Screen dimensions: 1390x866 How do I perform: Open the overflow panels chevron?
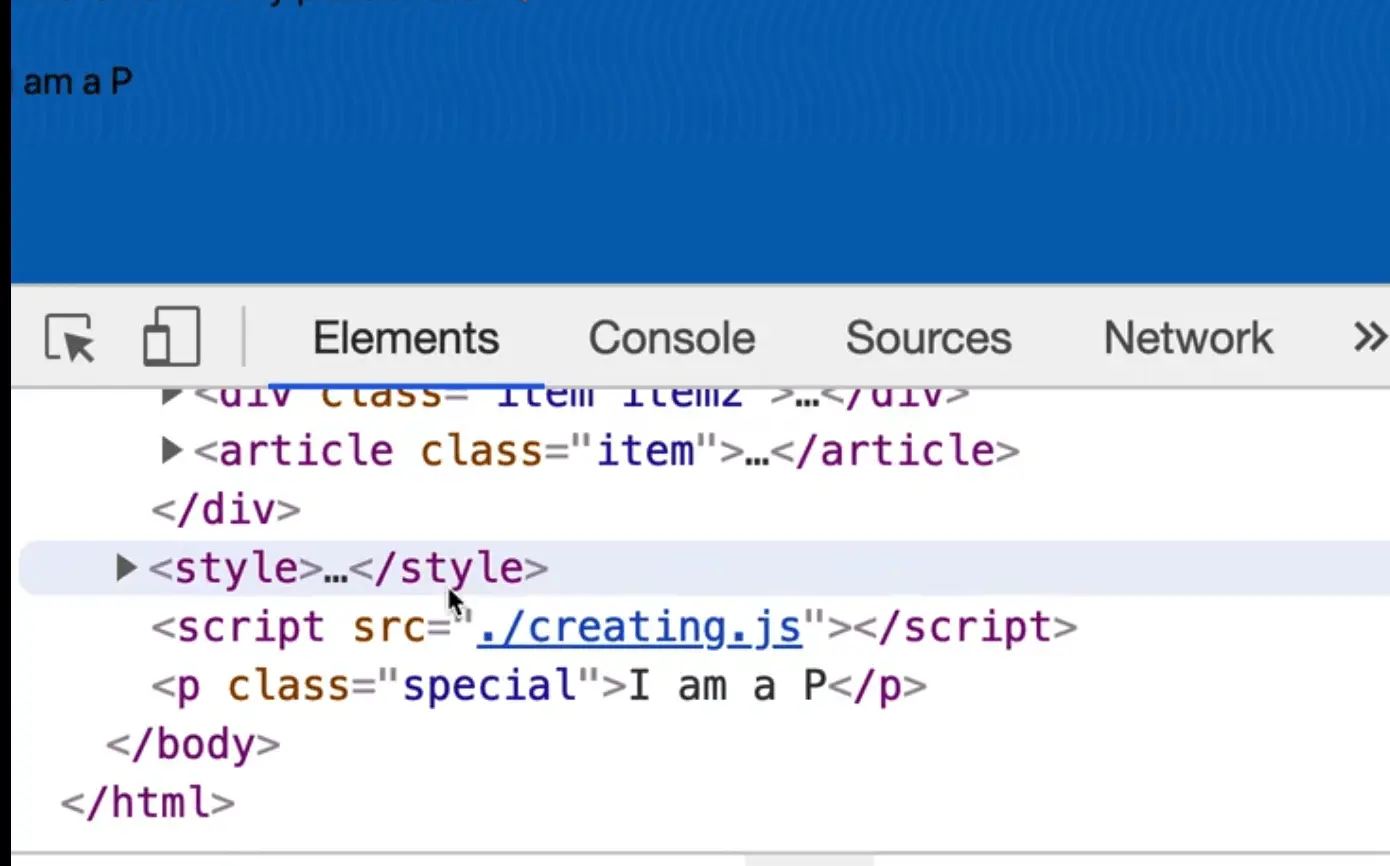(x=1367, y=338)
